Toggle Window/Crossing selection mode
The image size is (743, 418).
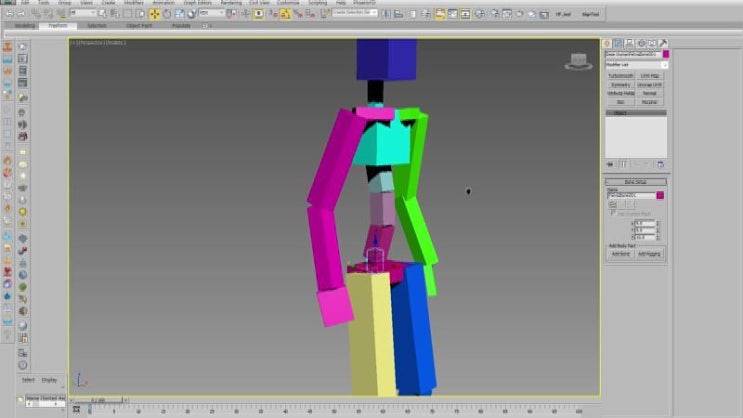141,14
